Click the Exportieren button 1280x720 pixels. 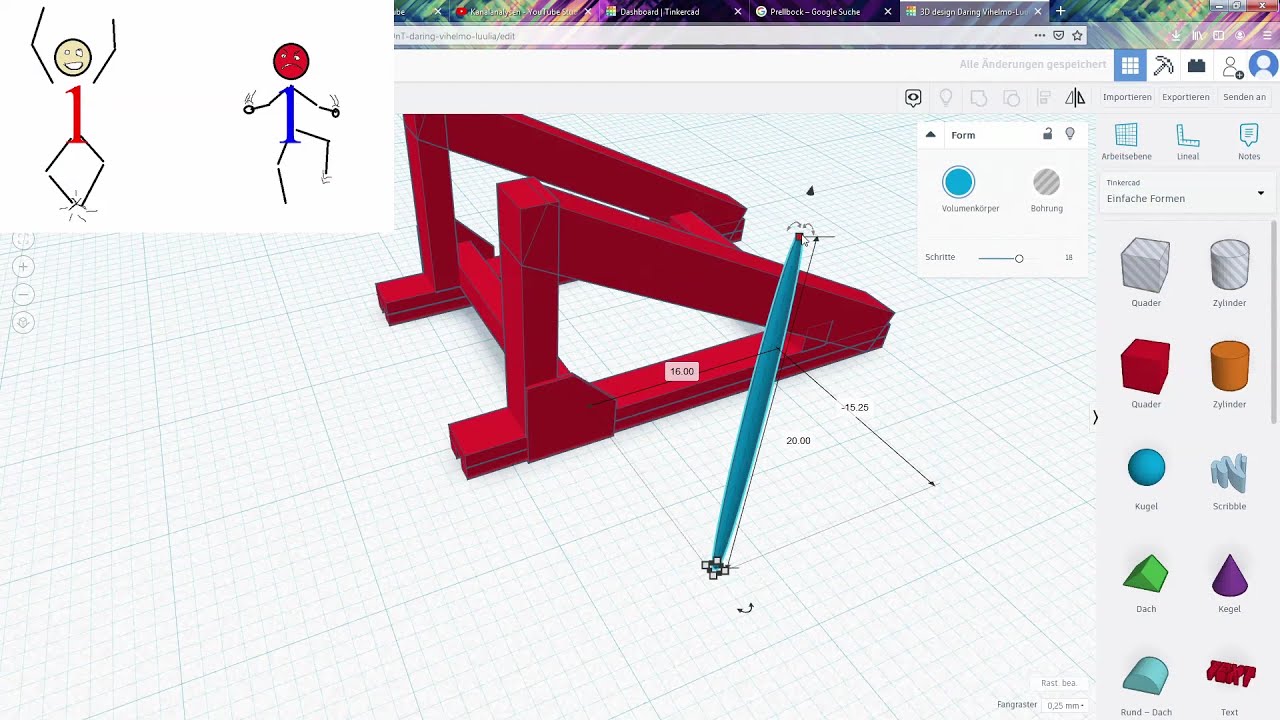[1186, 97]
